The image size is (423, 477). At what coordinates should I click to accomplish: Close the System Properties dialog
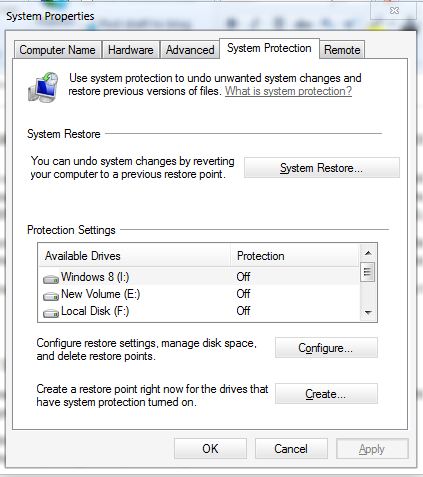tap(394, 11)
